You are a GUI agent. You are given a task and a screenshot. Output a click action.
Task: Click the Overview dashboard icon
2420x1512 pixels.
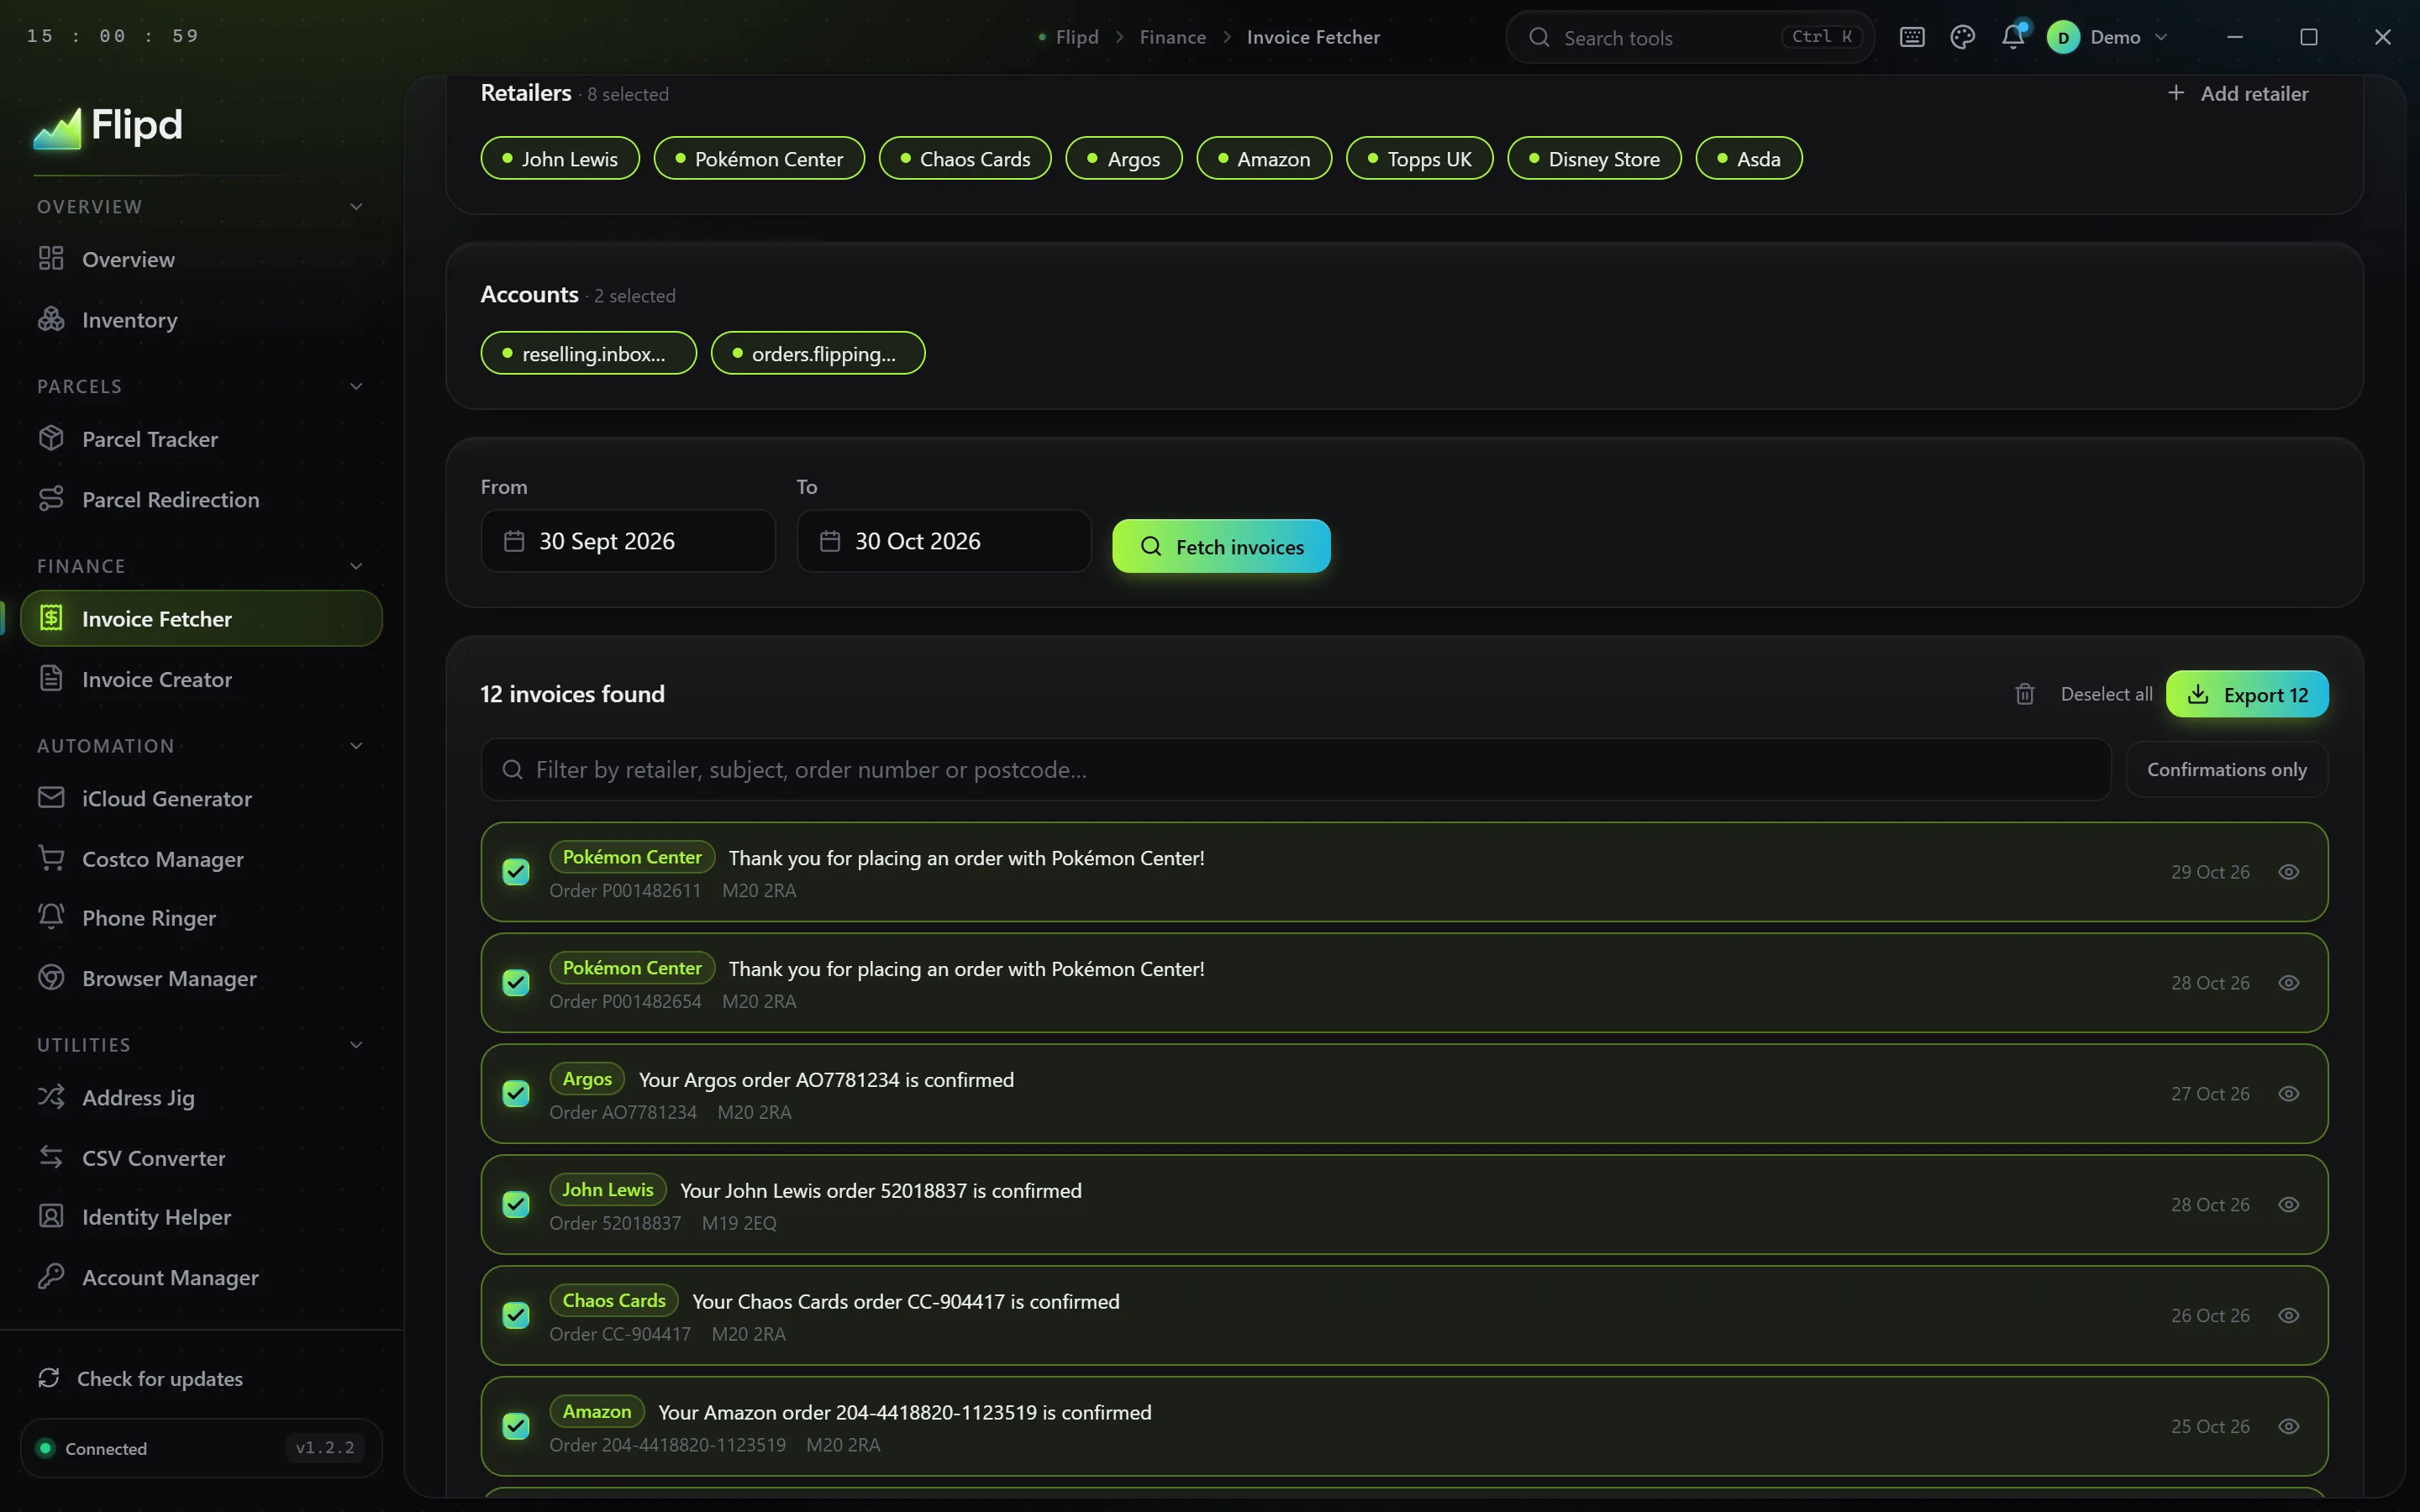(51, 258)
